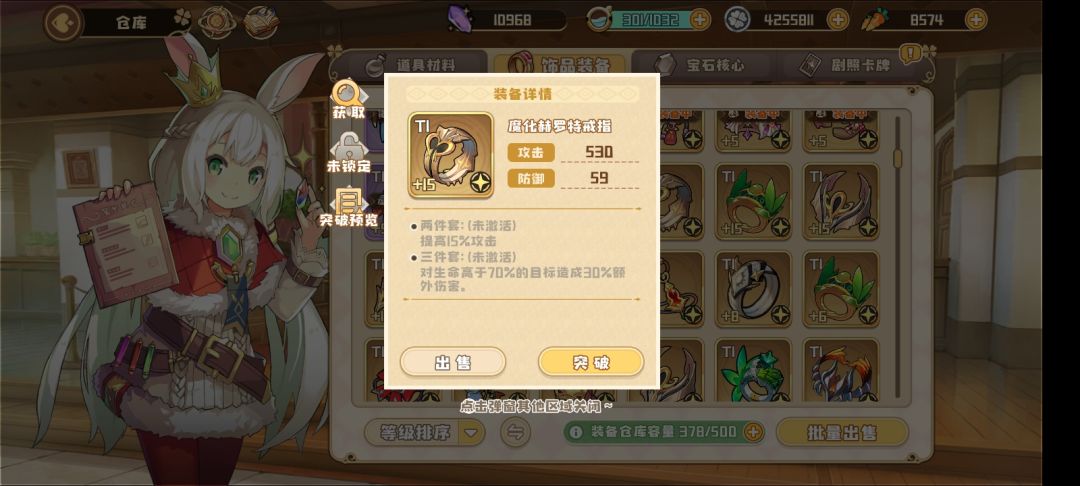The width and height of the screenshot is (1080, 486).
Task: Click the purple crystal currency icon
Action: click(x=459, y=19)
